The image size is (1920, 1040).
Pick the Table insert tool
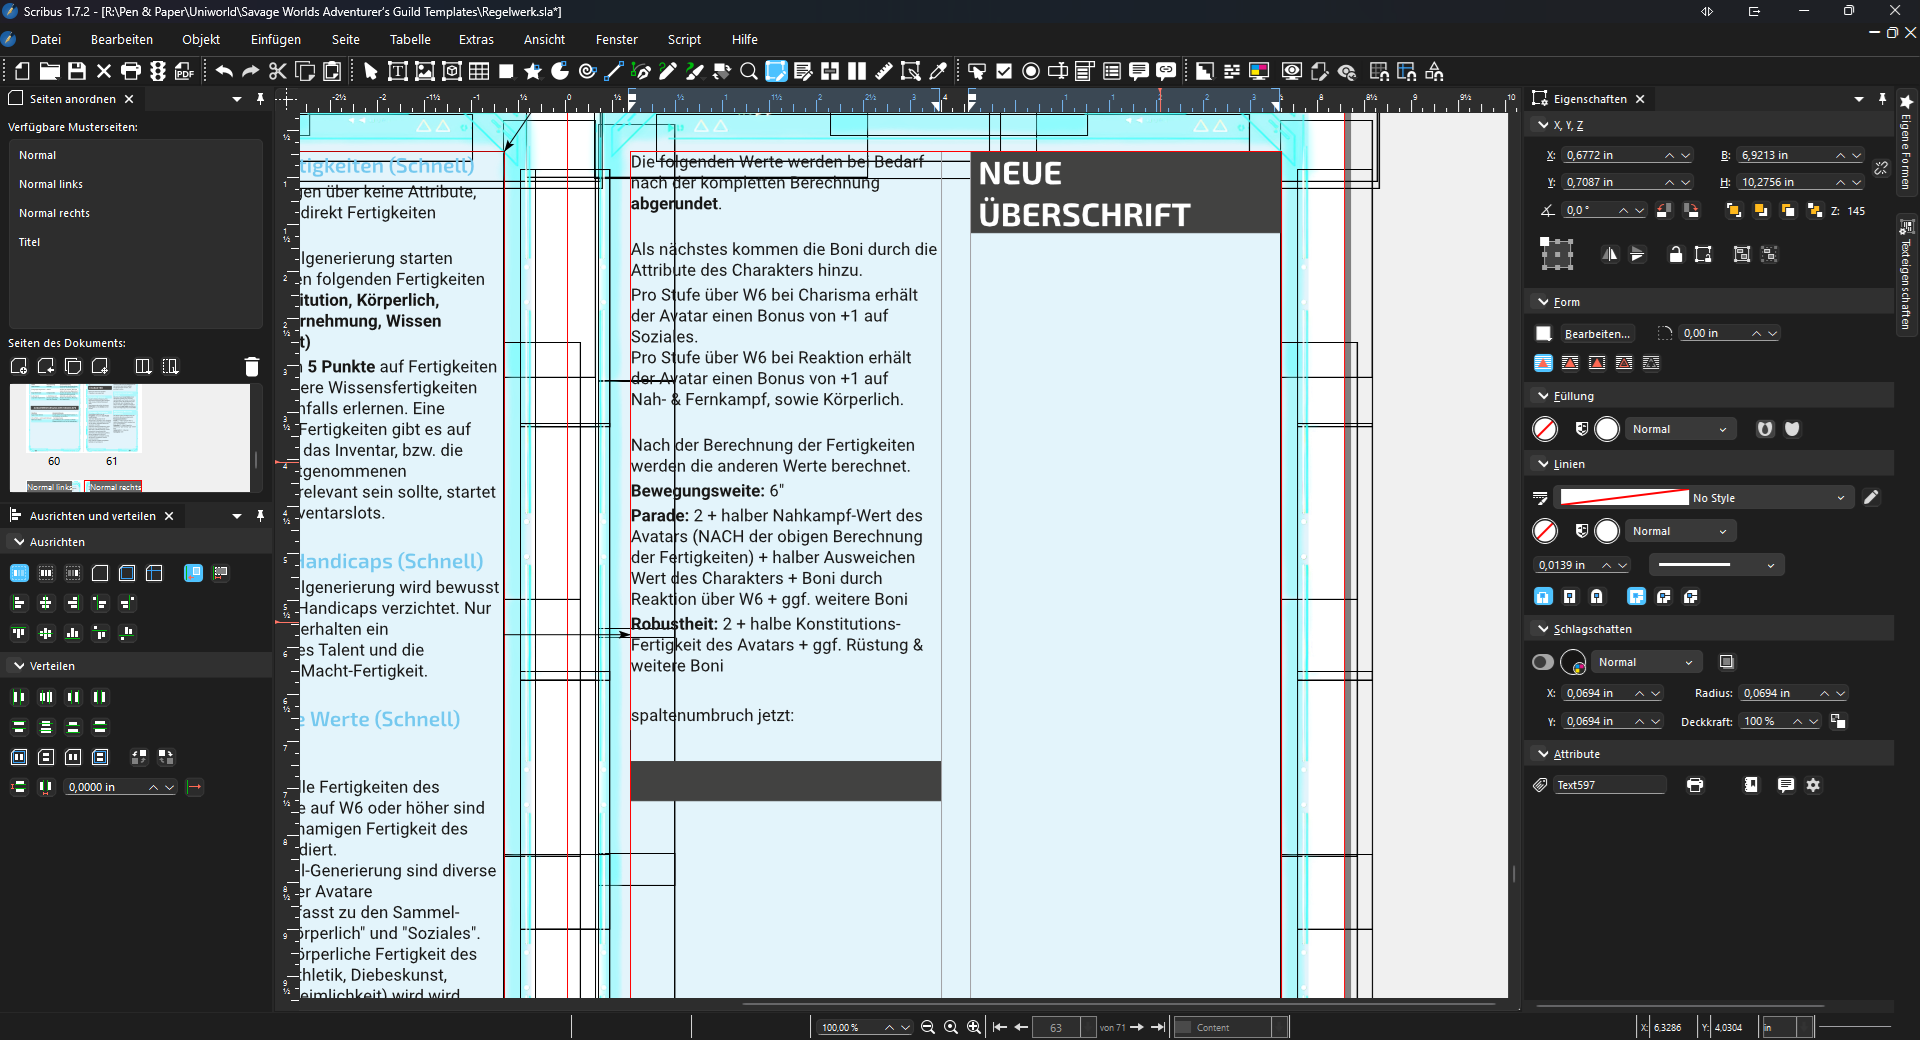coord(479,71)
